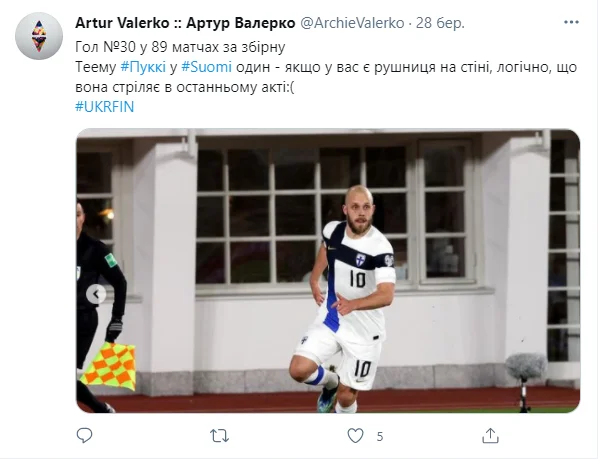Open the #Suomi hashtag
The height and width of the screenshot is (459, 598).
pyautogui.click(x=206, y=67)
